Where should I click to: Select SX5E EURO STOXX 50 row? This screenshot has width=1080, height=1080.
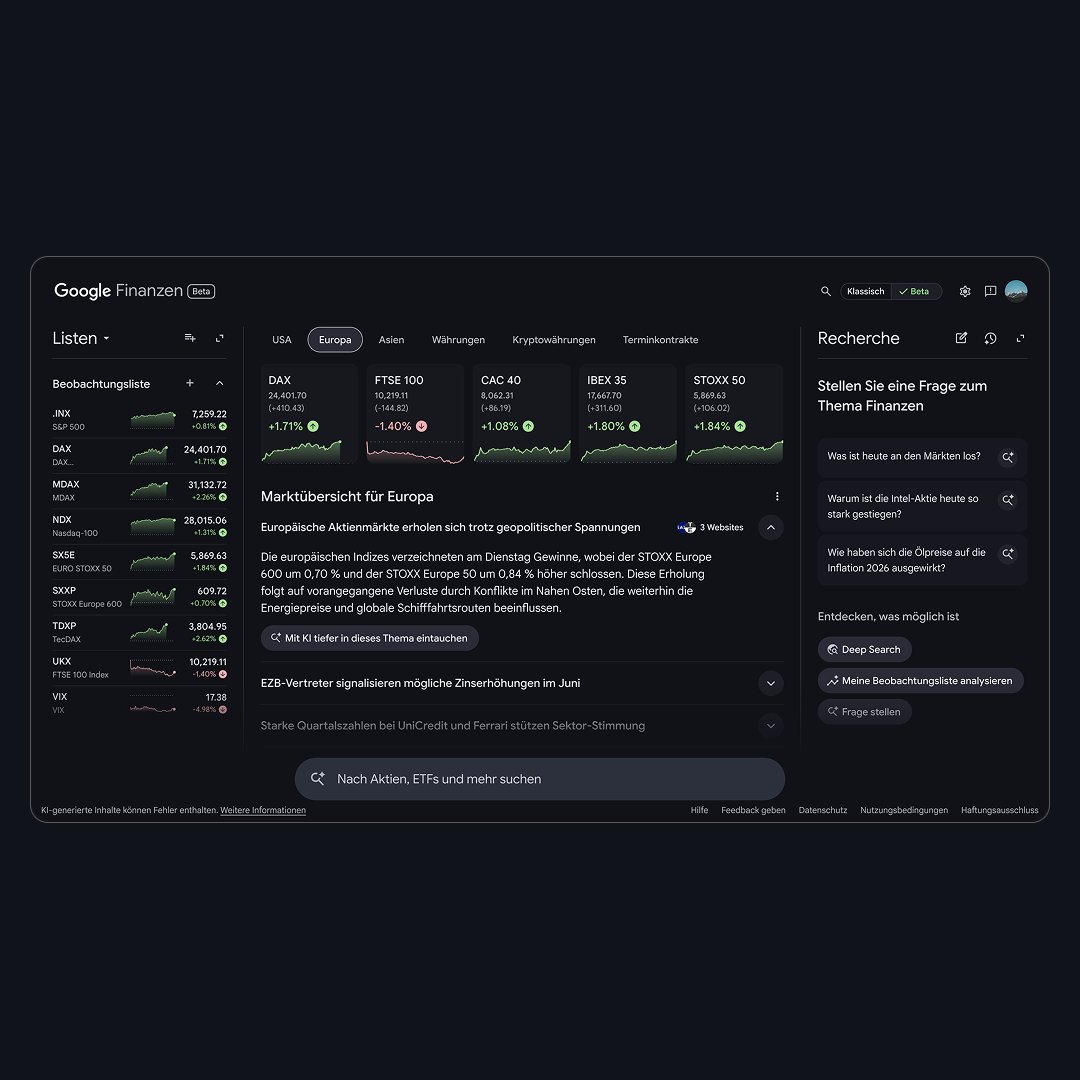(139, 561)
